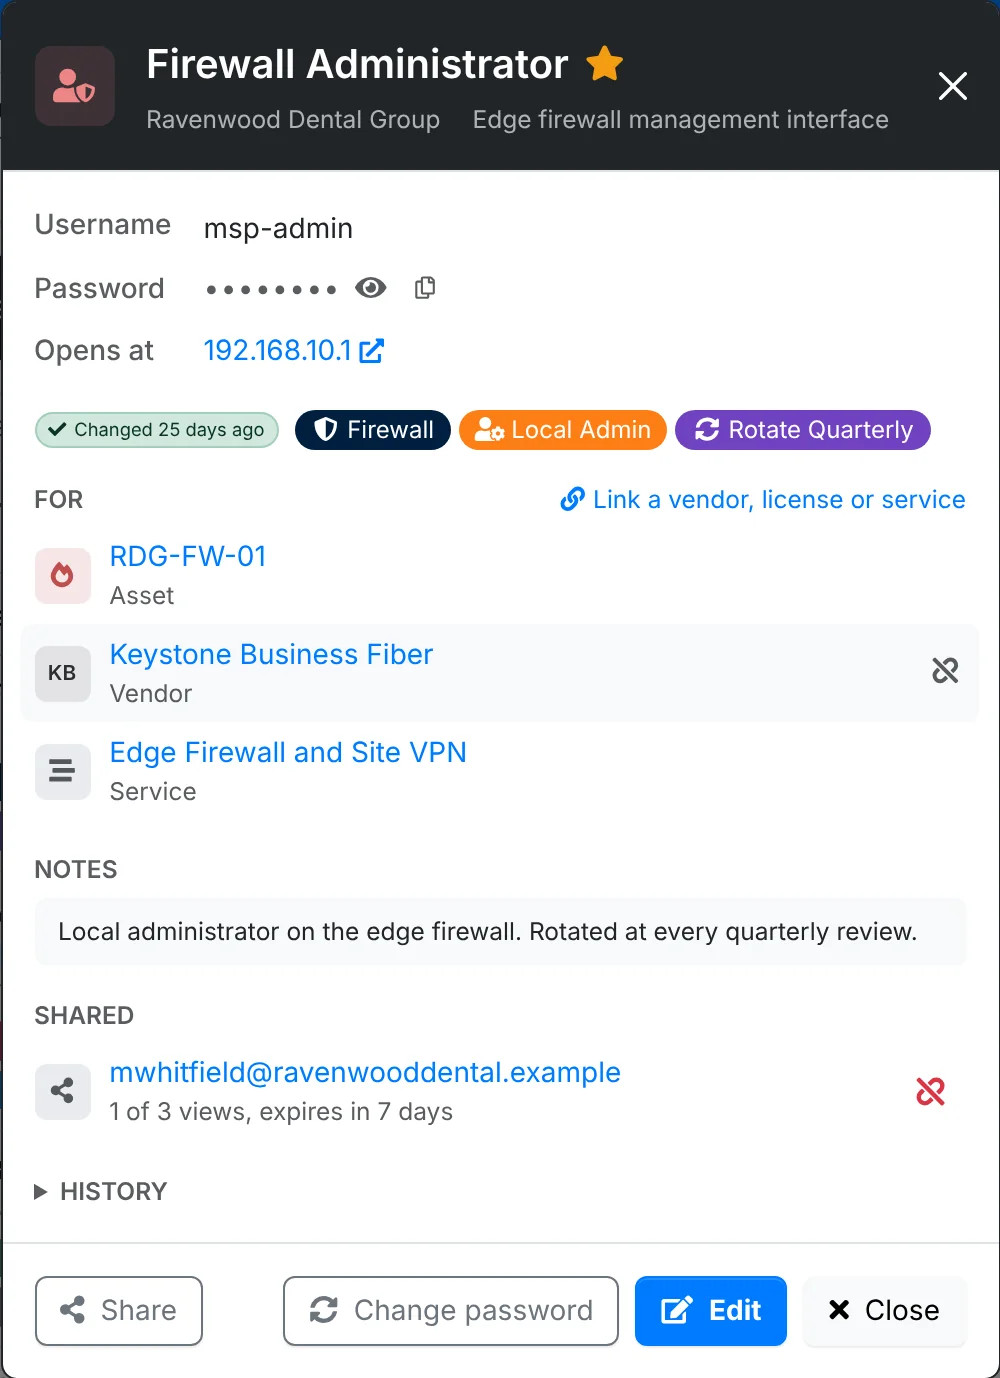Open the Keystone Business Fiber vendor

tap(271, 654)
